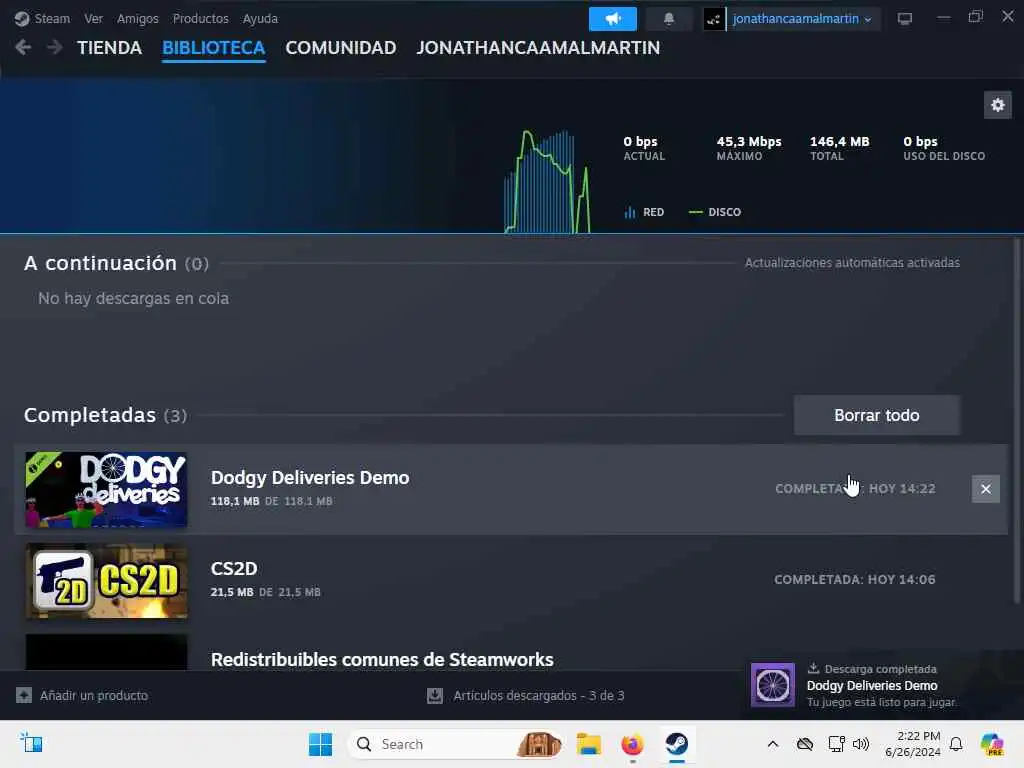The width and height of the screenshot is (1024, 768).
Task: Open 'Artículos descargados - 3 de 3'
Action: pos(539,696)
